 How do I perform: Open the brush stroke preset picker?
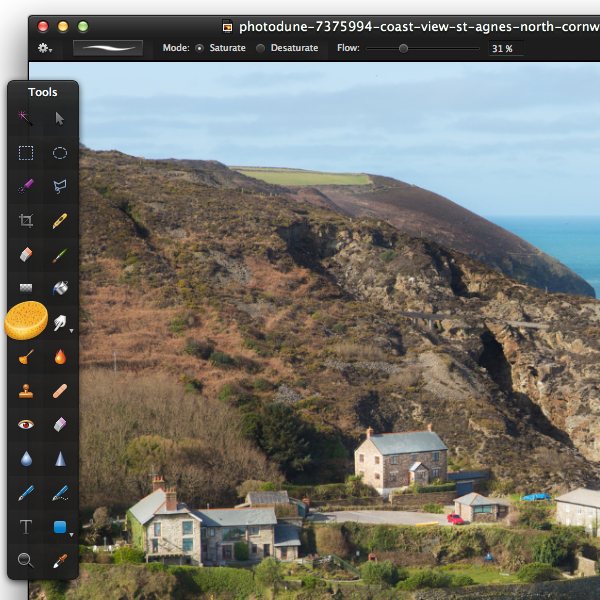[108, 48]
